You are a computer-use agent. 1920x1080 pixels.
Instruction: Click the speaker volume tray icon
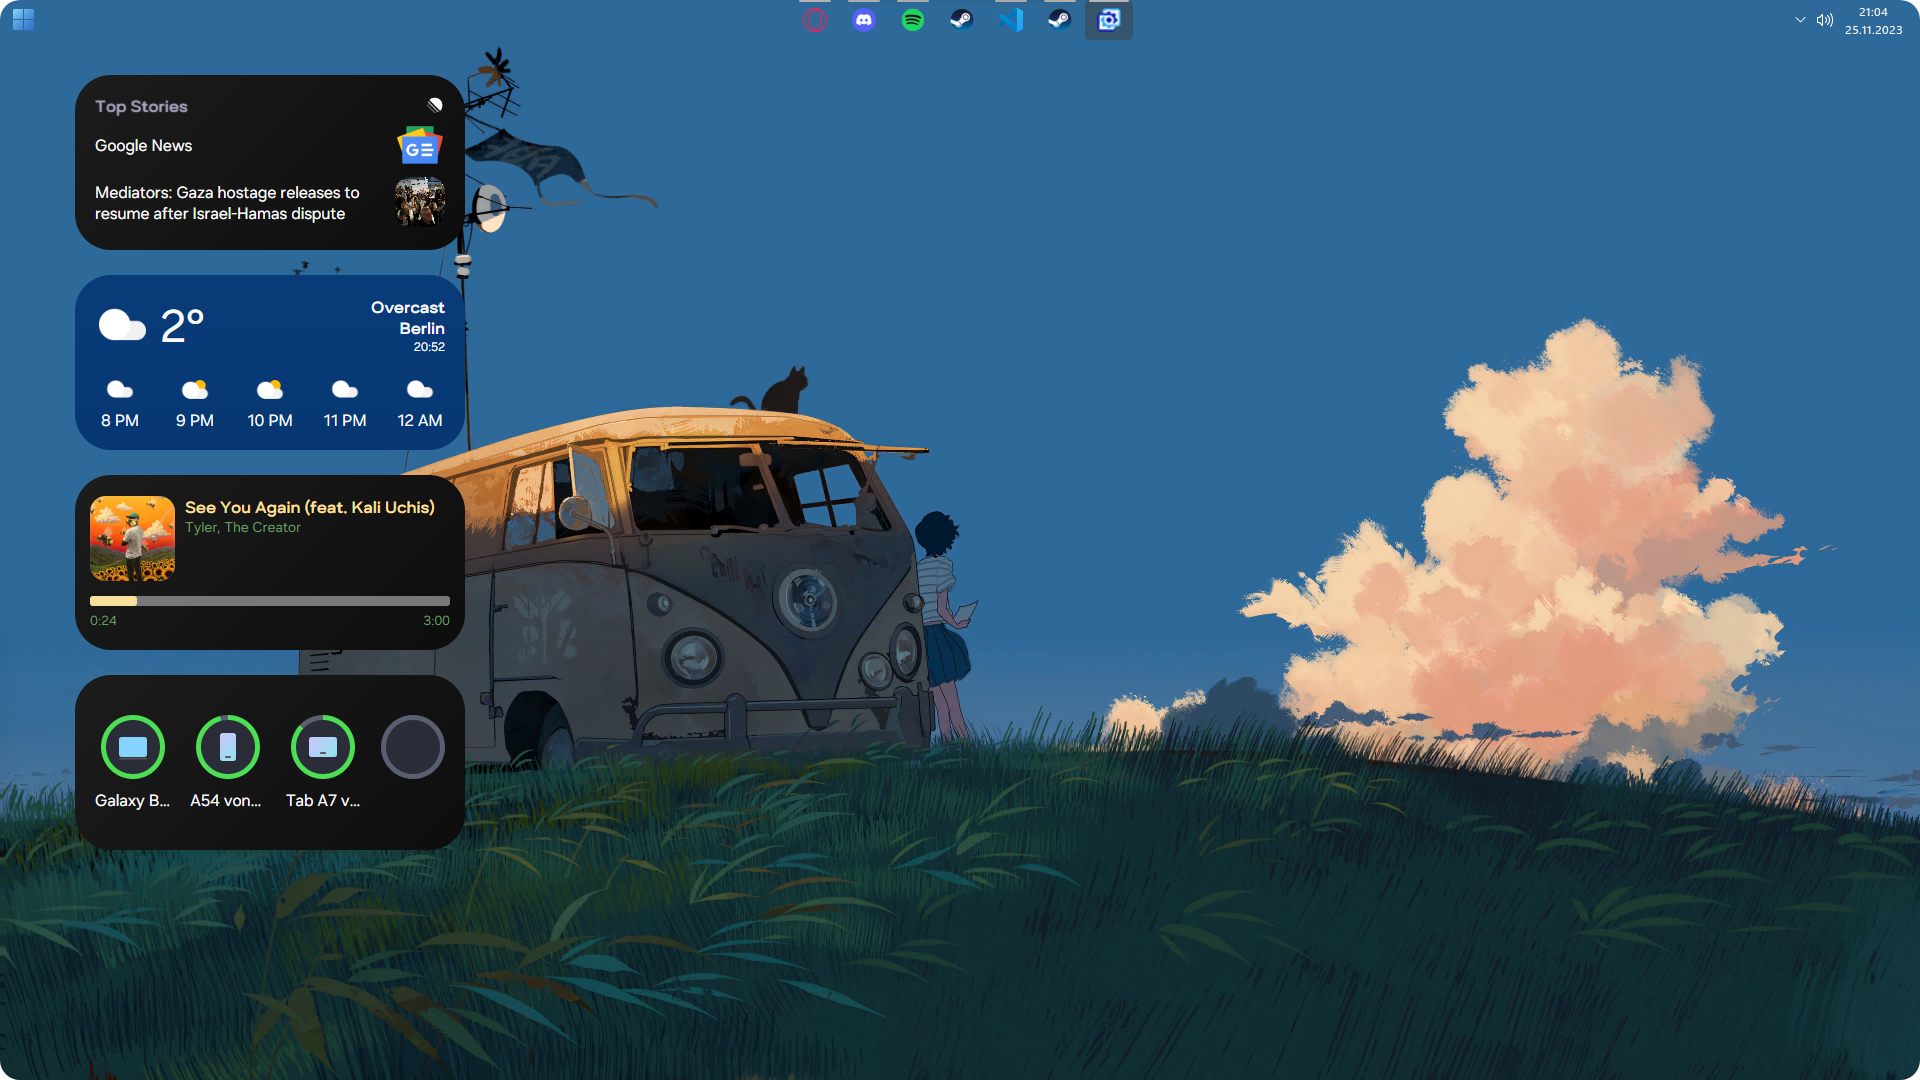[1825, 20]
